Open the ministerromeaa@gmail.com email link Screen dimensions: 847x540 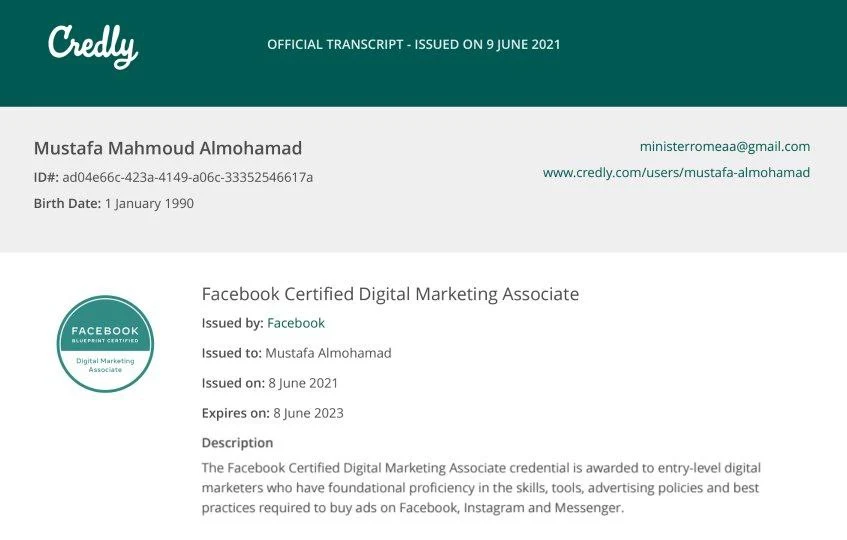(x=724, y=146)
